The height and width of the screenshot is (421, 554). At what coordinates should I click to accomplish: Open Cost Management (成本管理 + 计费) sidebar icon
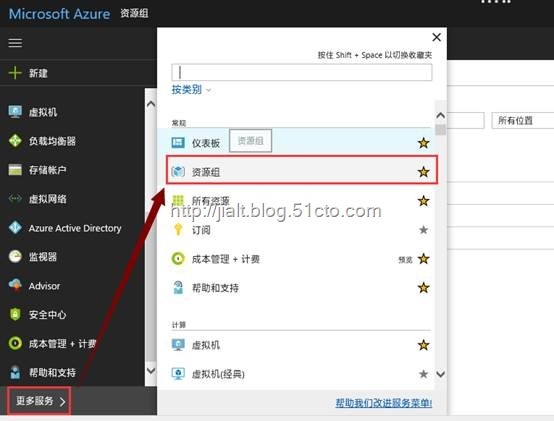tap(15, 343)
